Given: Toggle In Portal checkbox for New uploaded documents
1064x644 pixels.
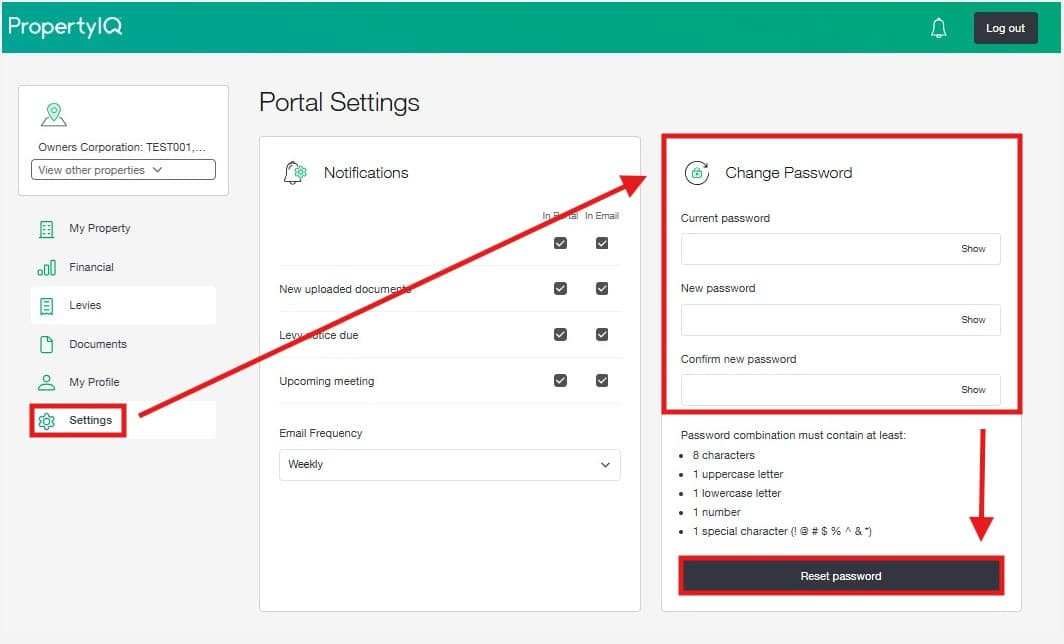Looking at the screenshot, I should pos(560,289).
